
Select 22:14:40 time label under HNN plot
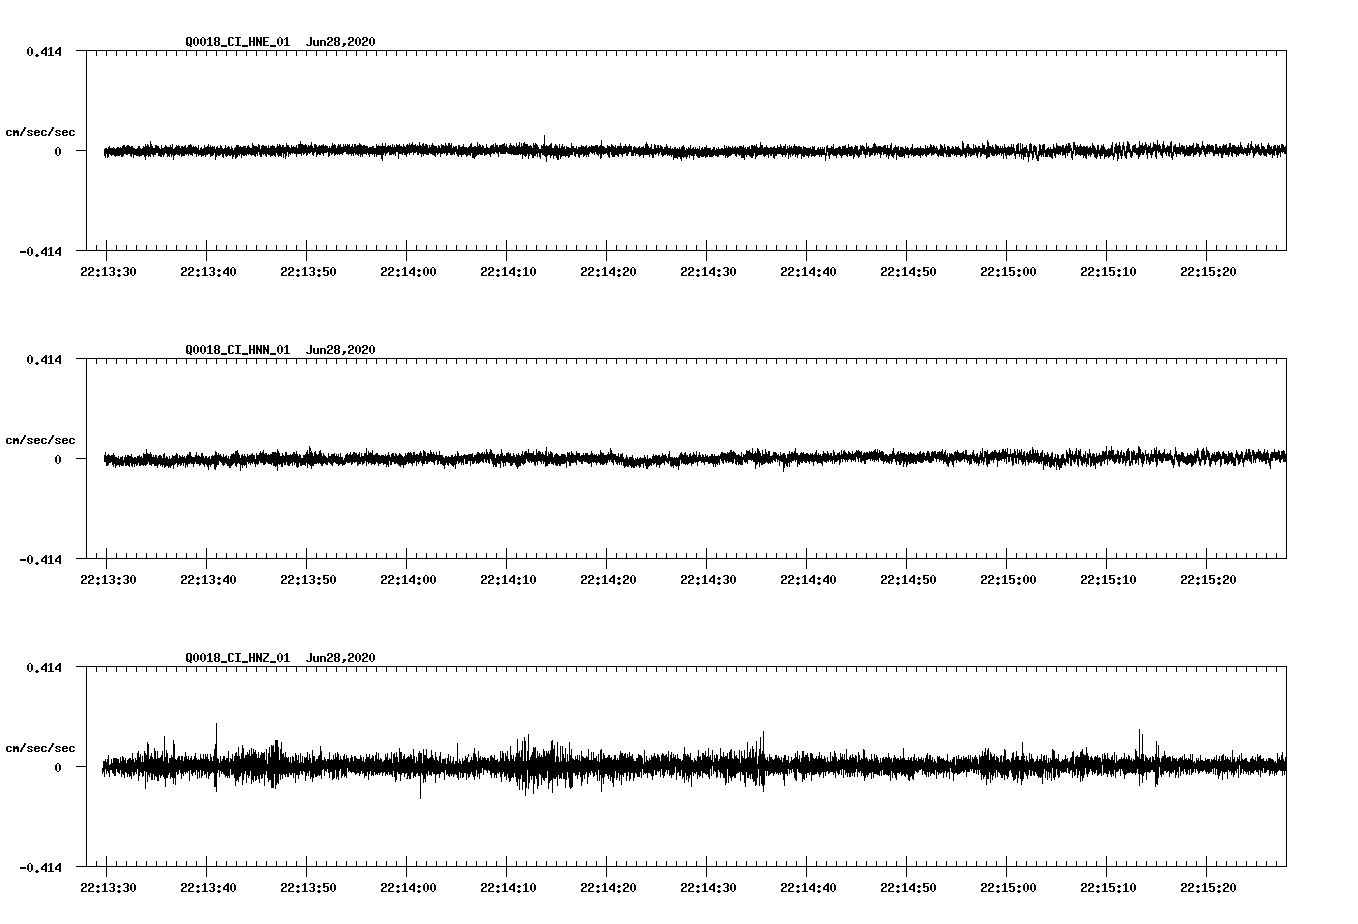(x=808, y=580)
